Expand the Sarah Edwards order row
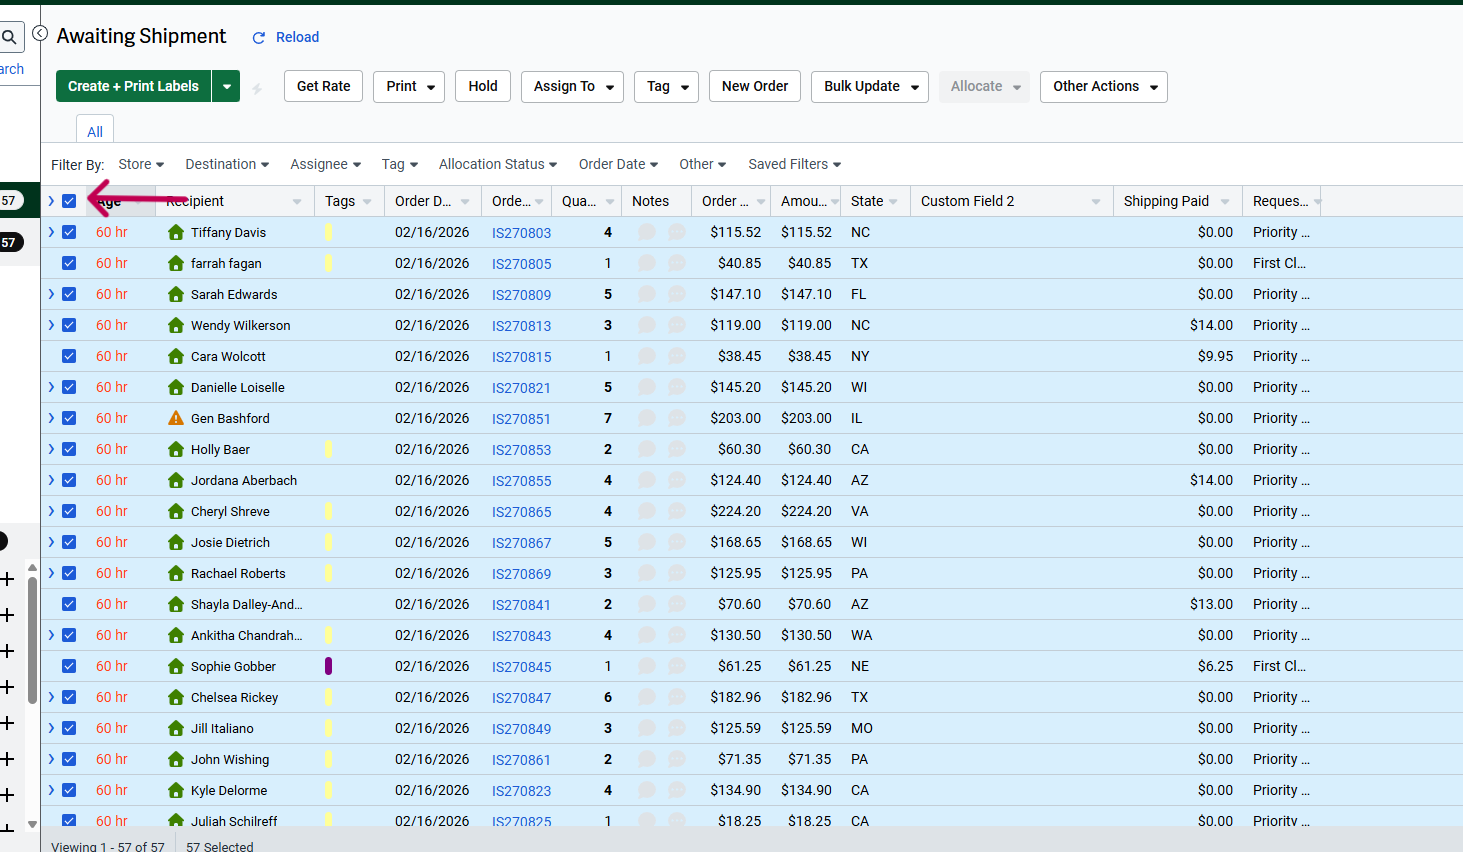 pyautogui.click(x=51, y=294)
